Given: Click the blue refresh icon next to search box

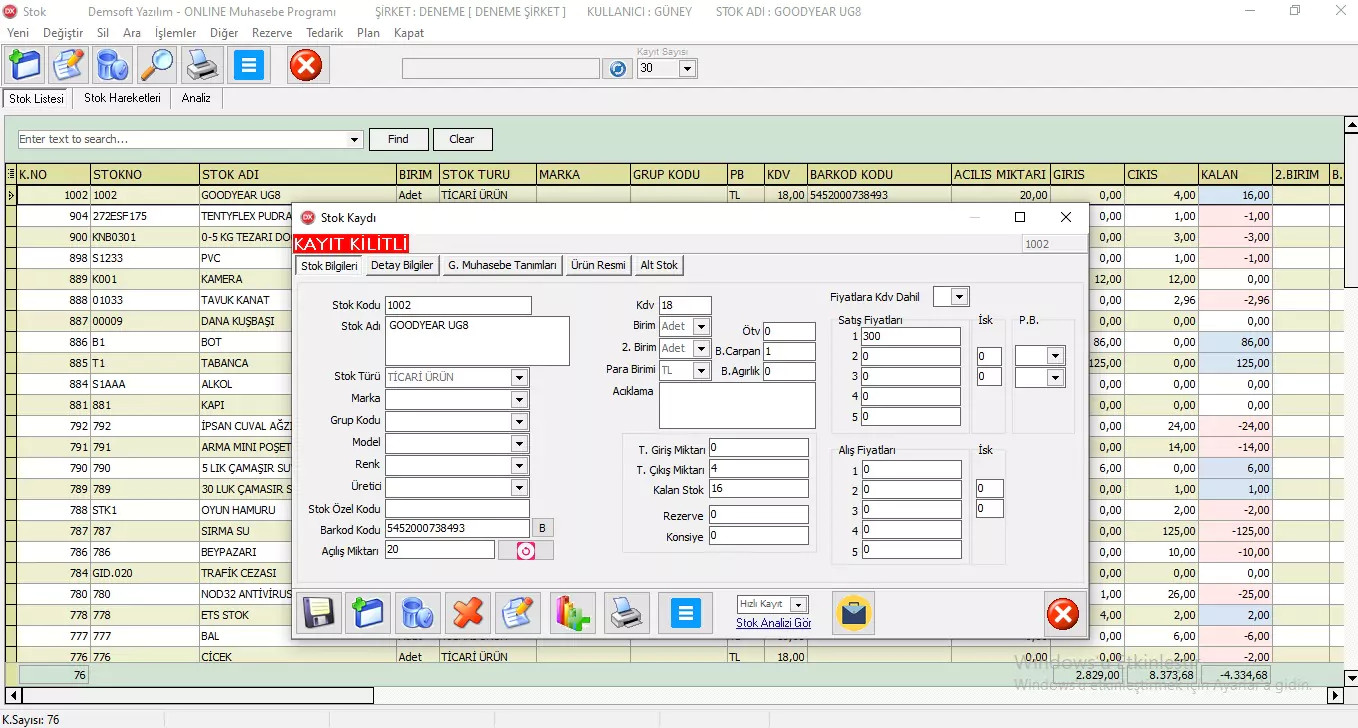Looking at the screenshot, I should [618, 69].
